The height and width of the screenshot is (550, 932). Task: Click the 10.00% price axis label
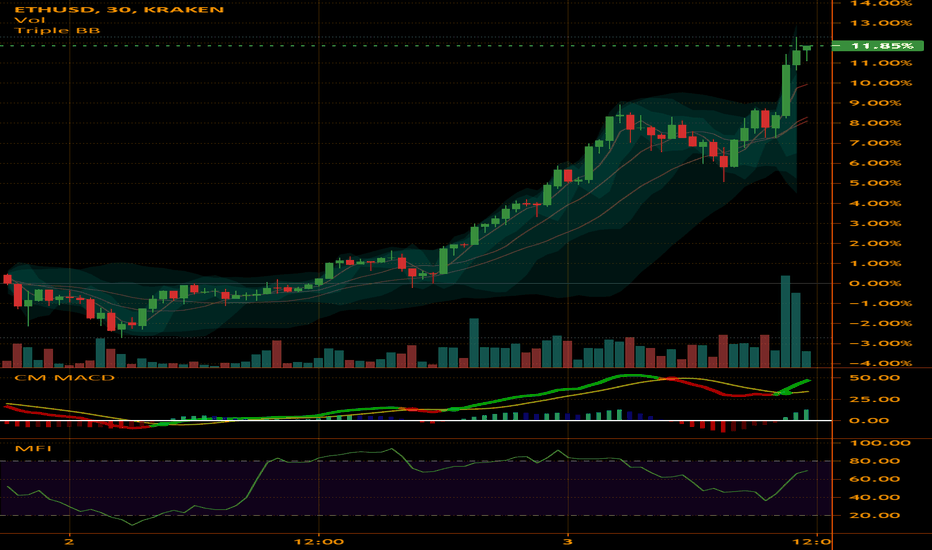tap(881, 83)
